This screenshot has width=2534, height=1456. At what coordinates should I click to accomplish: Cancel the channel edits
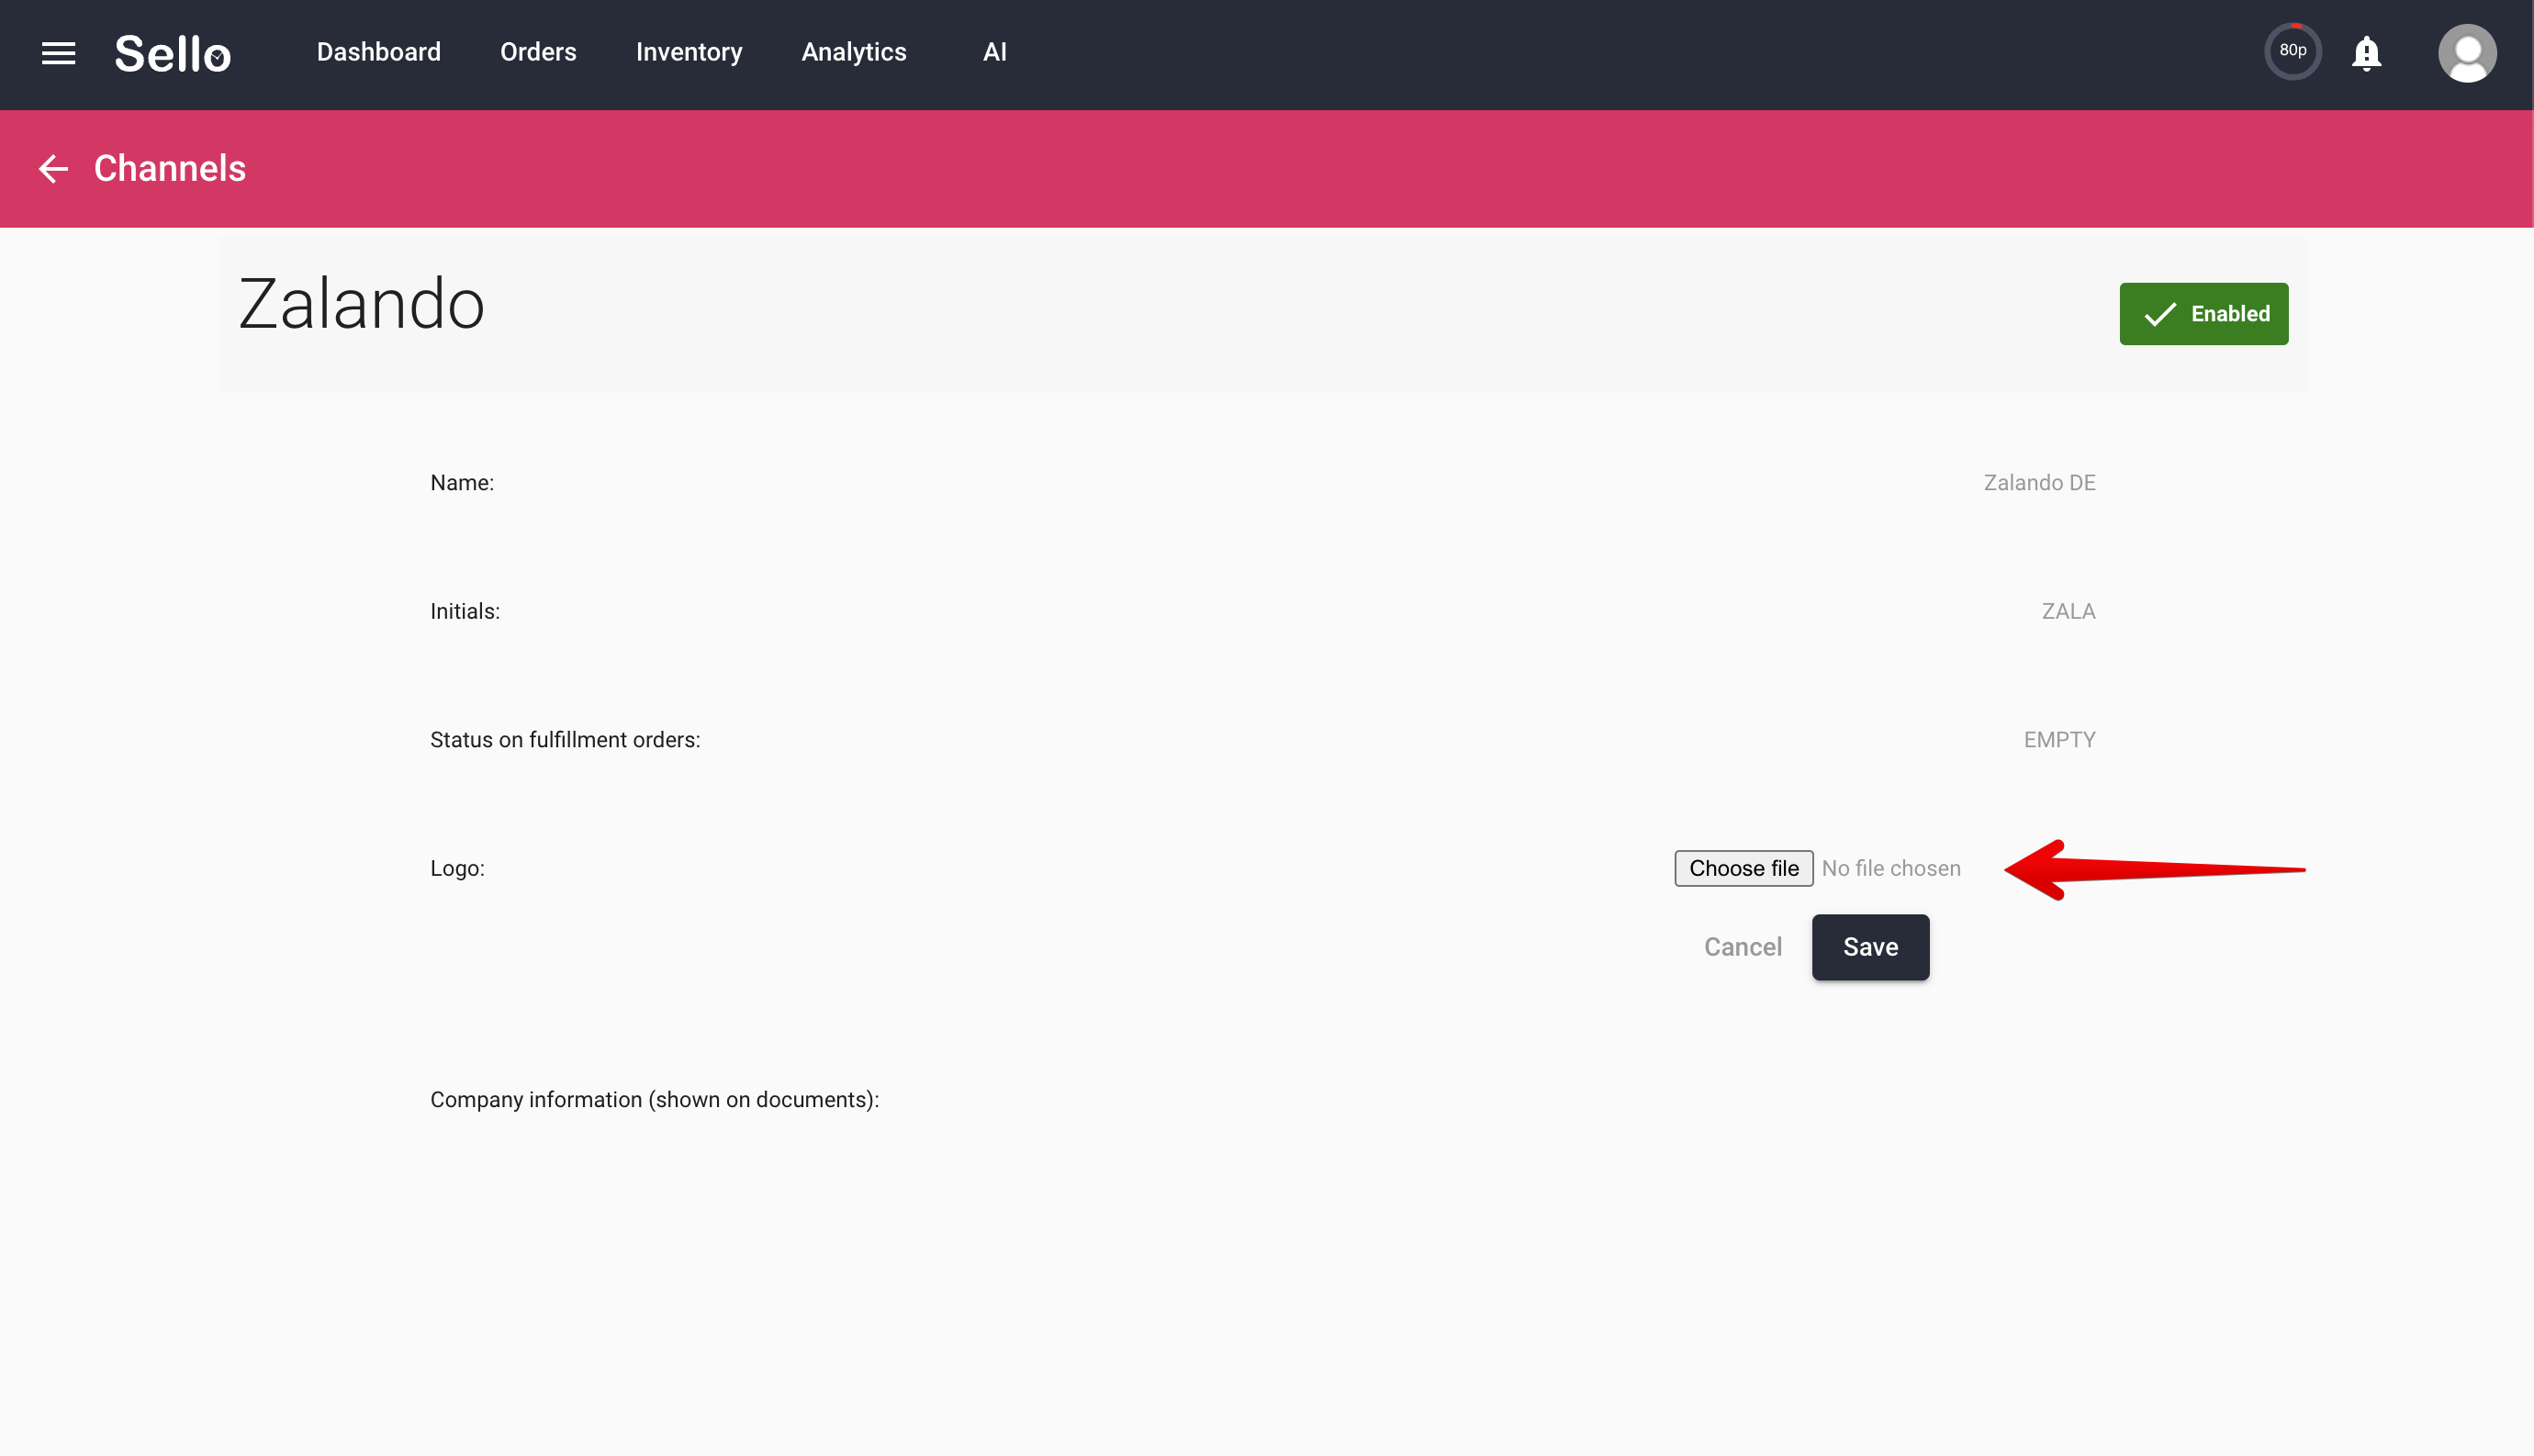(1742, 947)
